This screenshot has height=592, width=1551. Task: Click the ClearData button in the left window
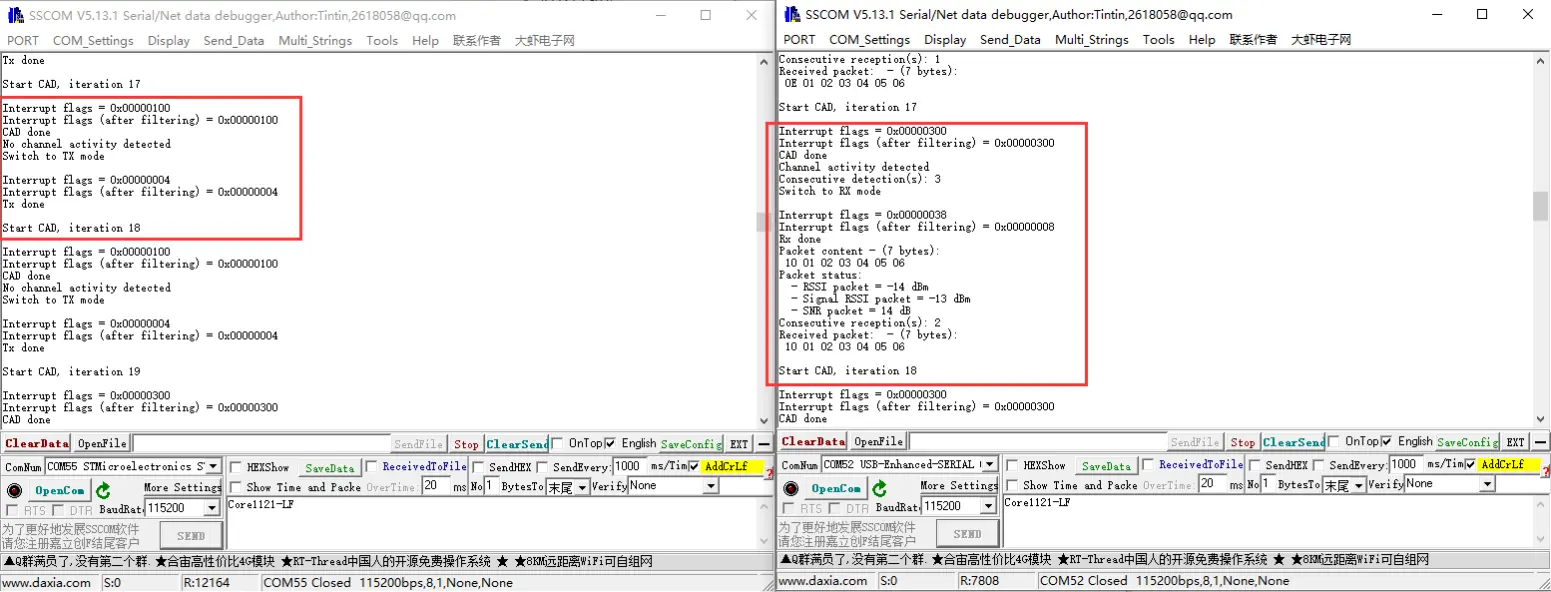pyautogui.click(x=37, y=444)
